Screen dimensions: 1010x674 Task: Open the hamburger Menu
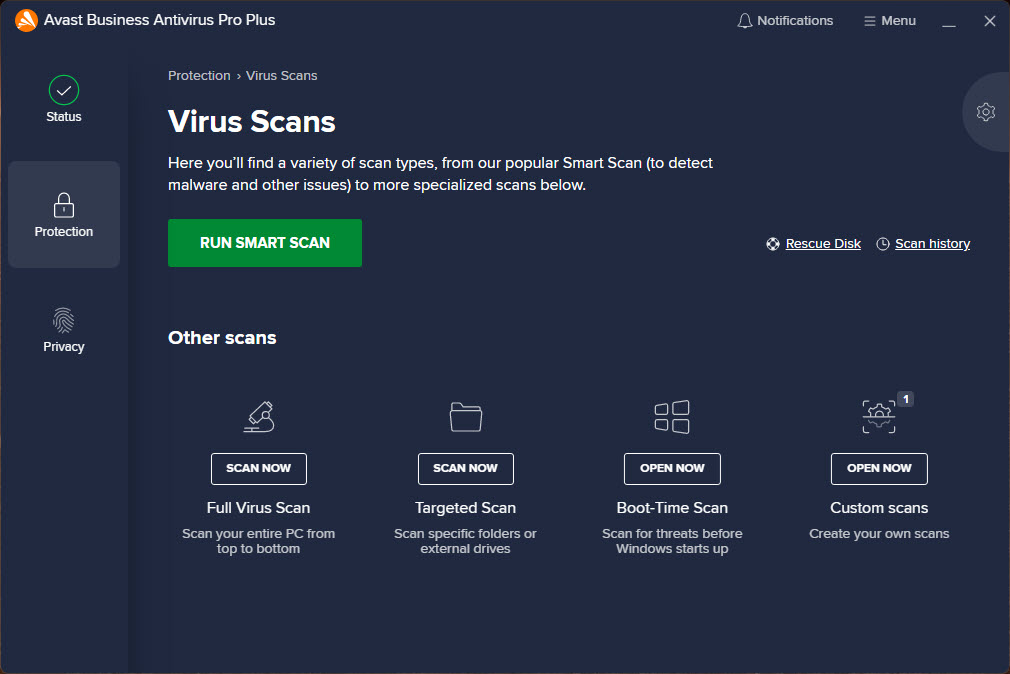point(889,21)
